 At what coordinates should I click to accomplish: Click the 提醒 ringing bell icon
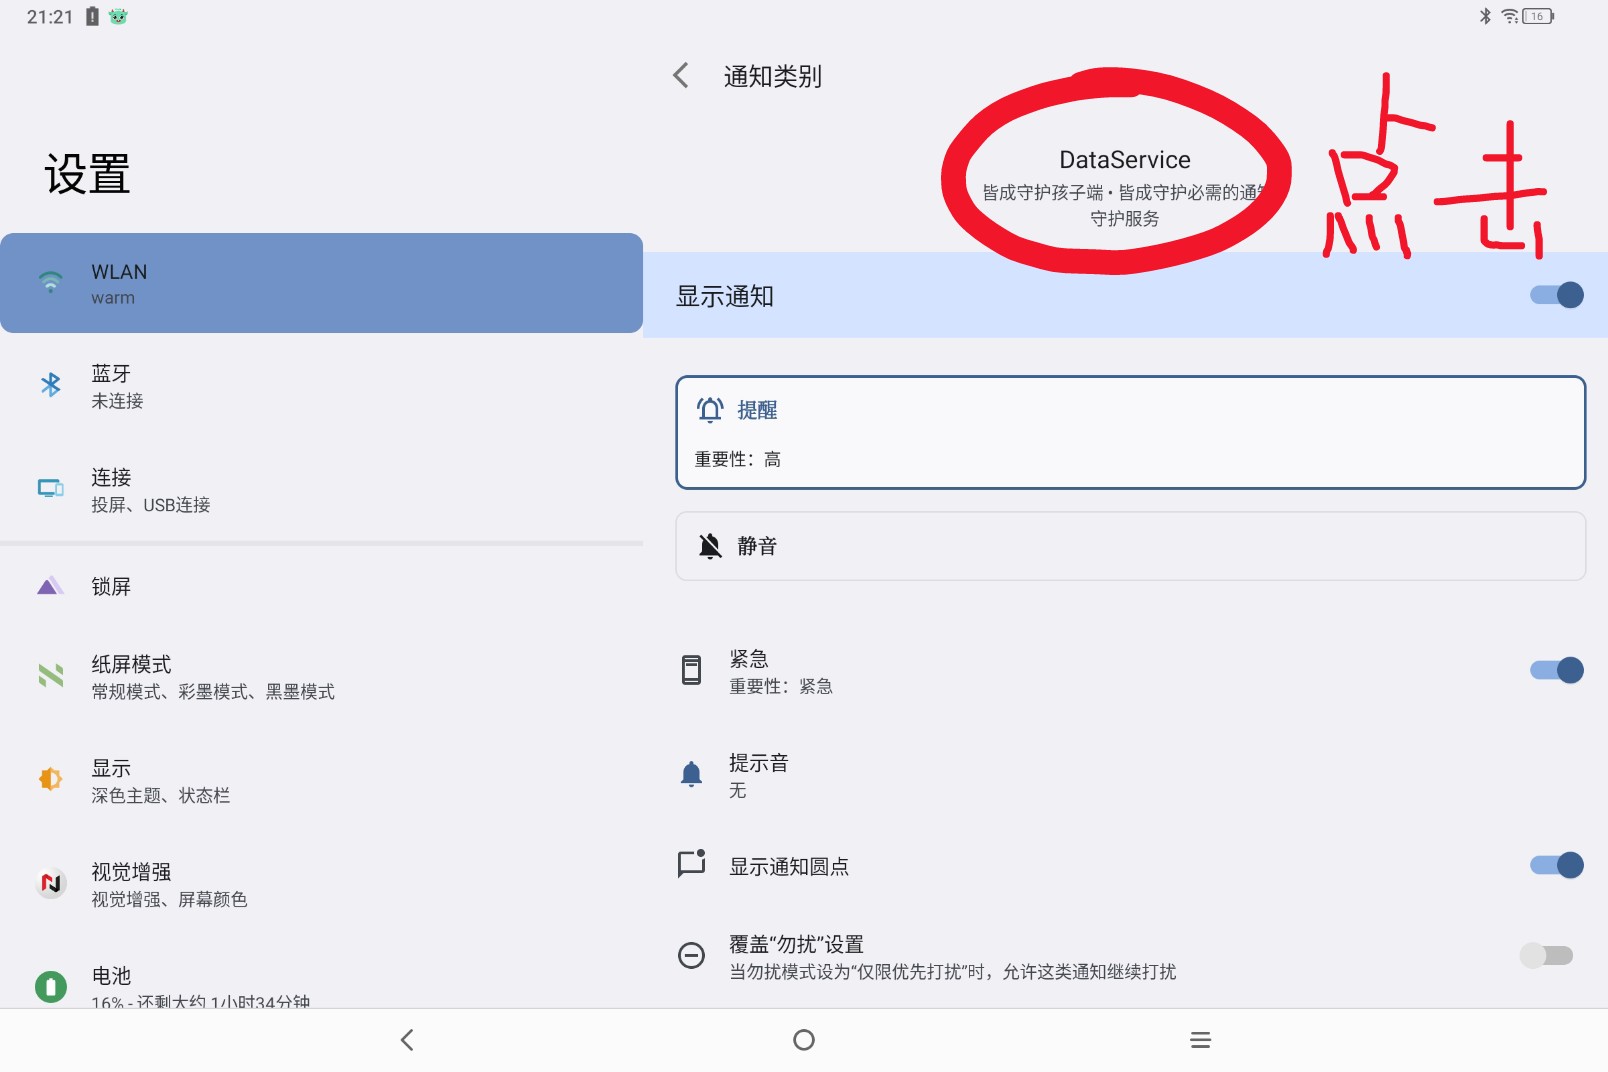coord(710,410)
